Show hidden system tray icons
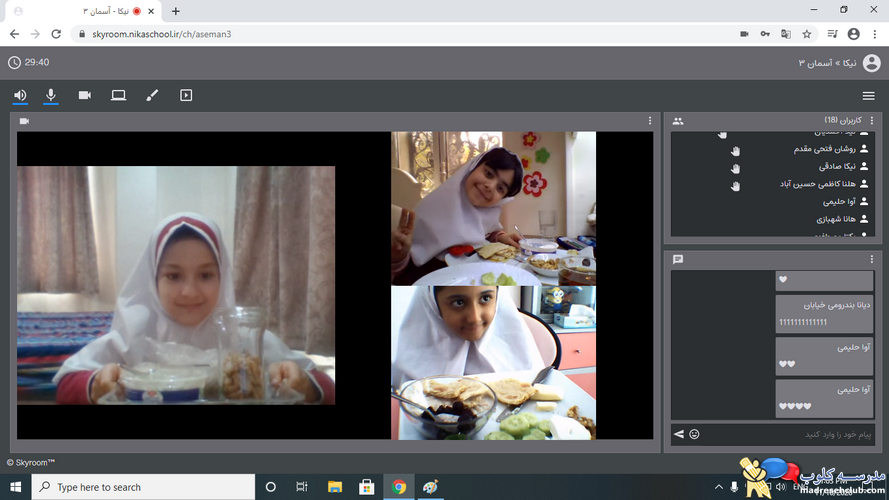The width and height of the screenshot is (889, 500). [x=718, y=487]
